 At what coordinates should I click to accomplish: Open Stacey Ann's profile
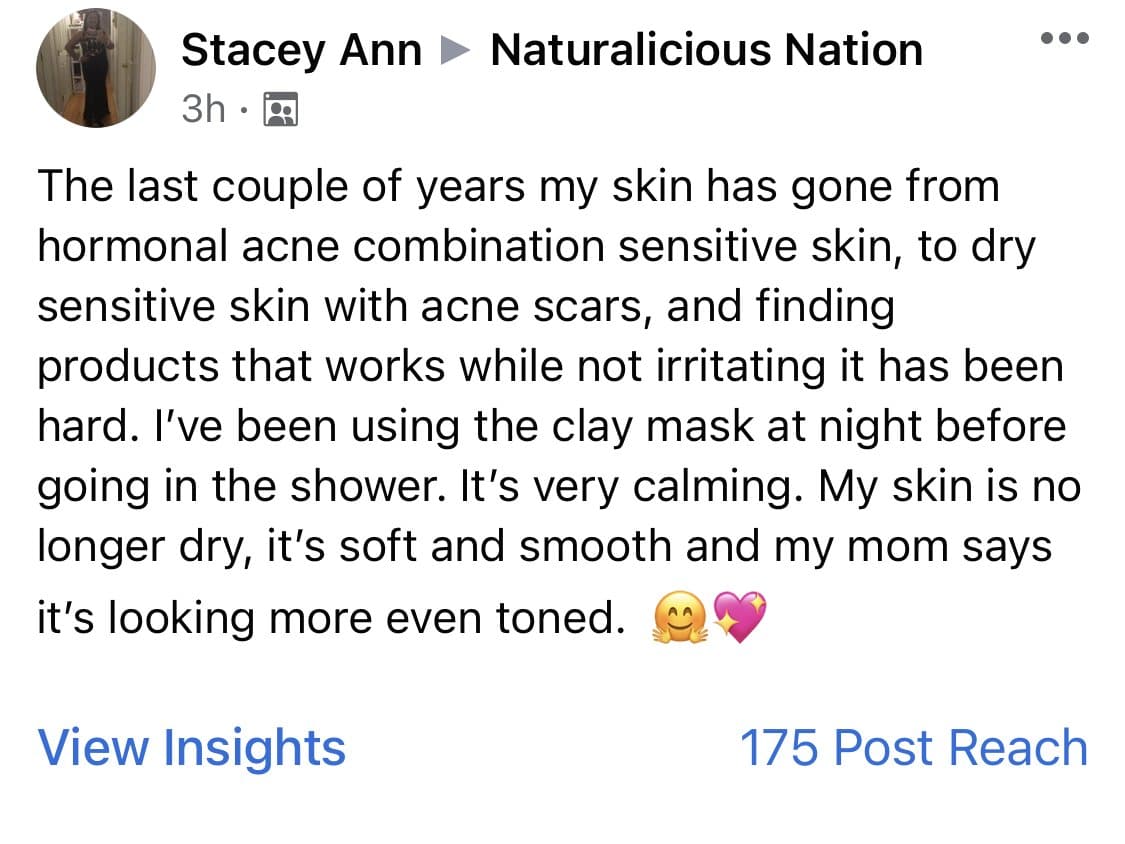pos(301,48)
